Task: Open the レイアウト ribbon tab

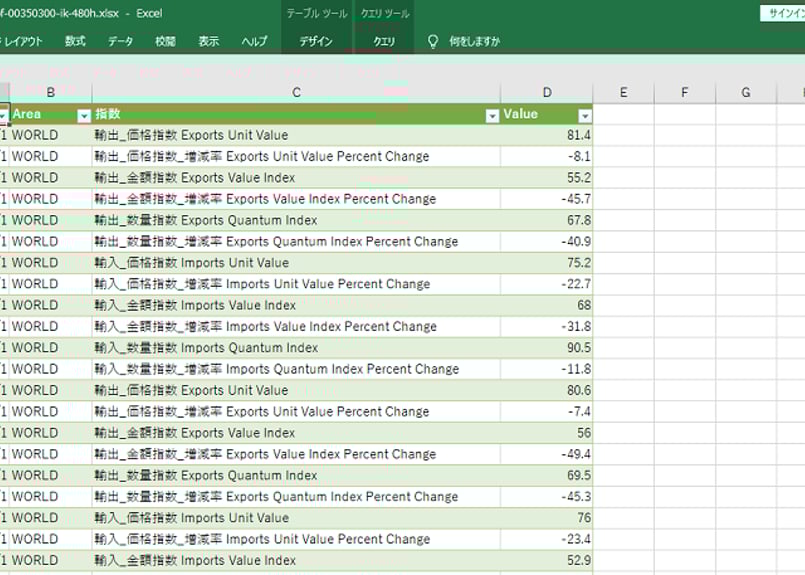Action: [25, 42]
